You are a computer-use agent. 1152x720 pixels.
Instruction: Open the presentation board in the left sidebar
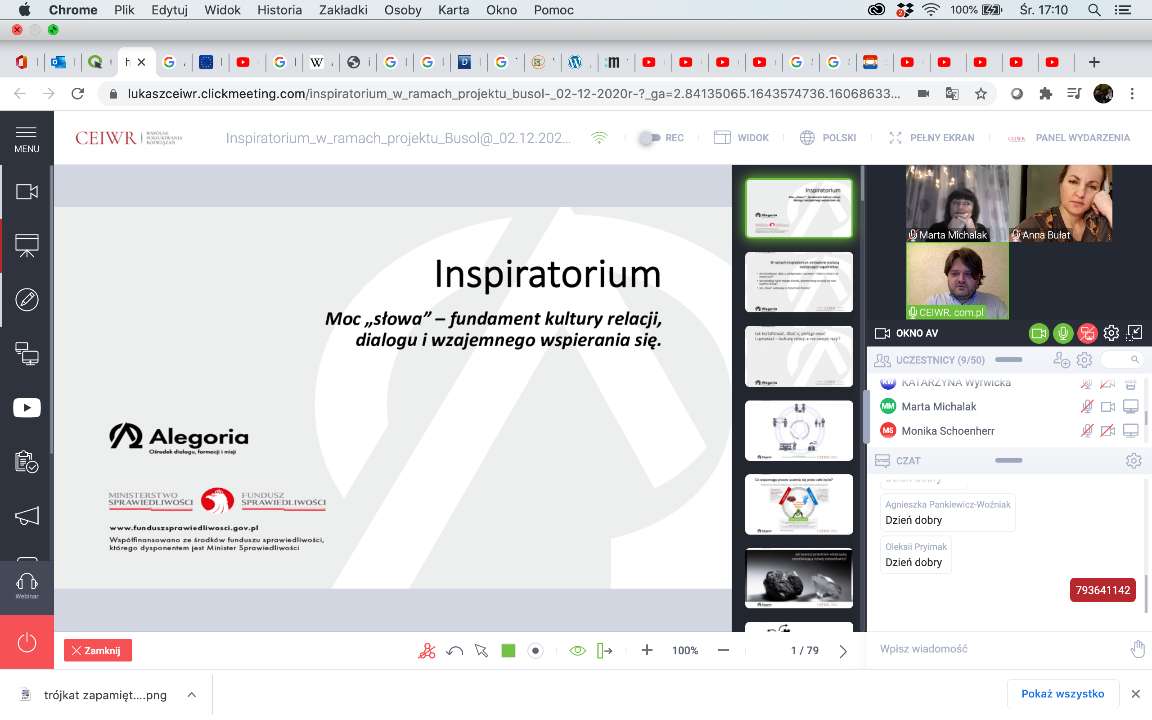click(26, 245)
